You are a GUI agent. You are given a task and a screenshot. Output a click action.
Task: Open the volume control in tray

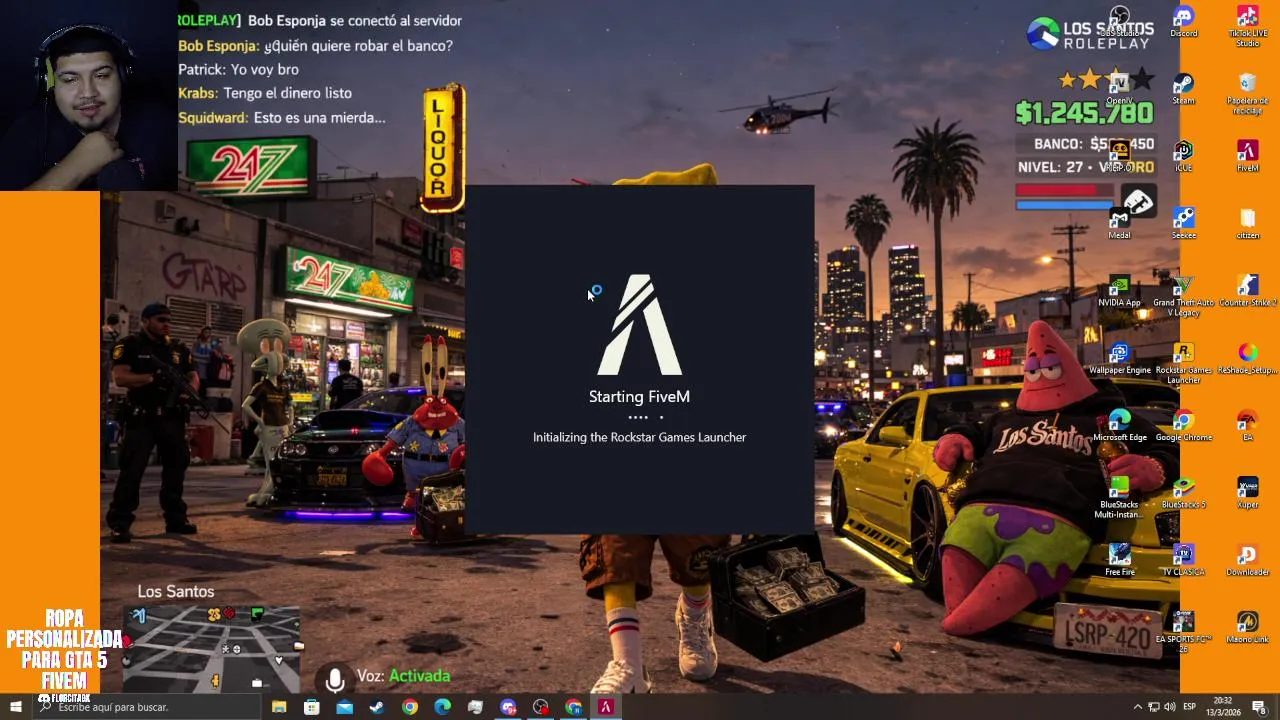[1169, 707]
